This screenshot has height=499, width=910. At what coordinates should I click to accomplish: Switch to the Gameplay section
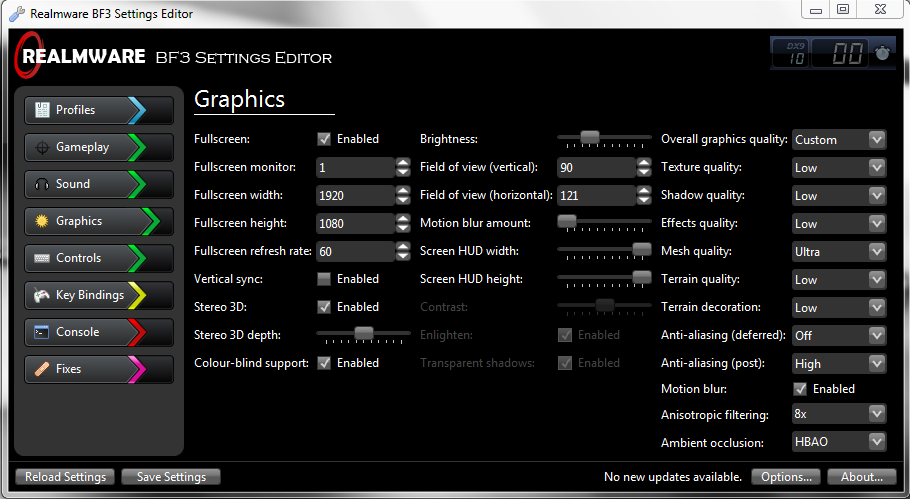click(x=99, y=147)
